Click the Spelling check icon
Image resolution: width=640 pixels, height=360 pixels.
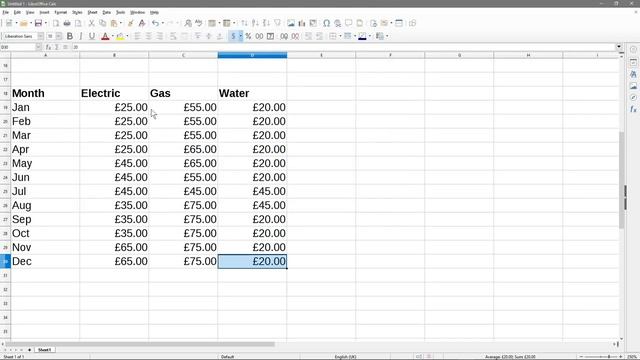tap(199, 23)
